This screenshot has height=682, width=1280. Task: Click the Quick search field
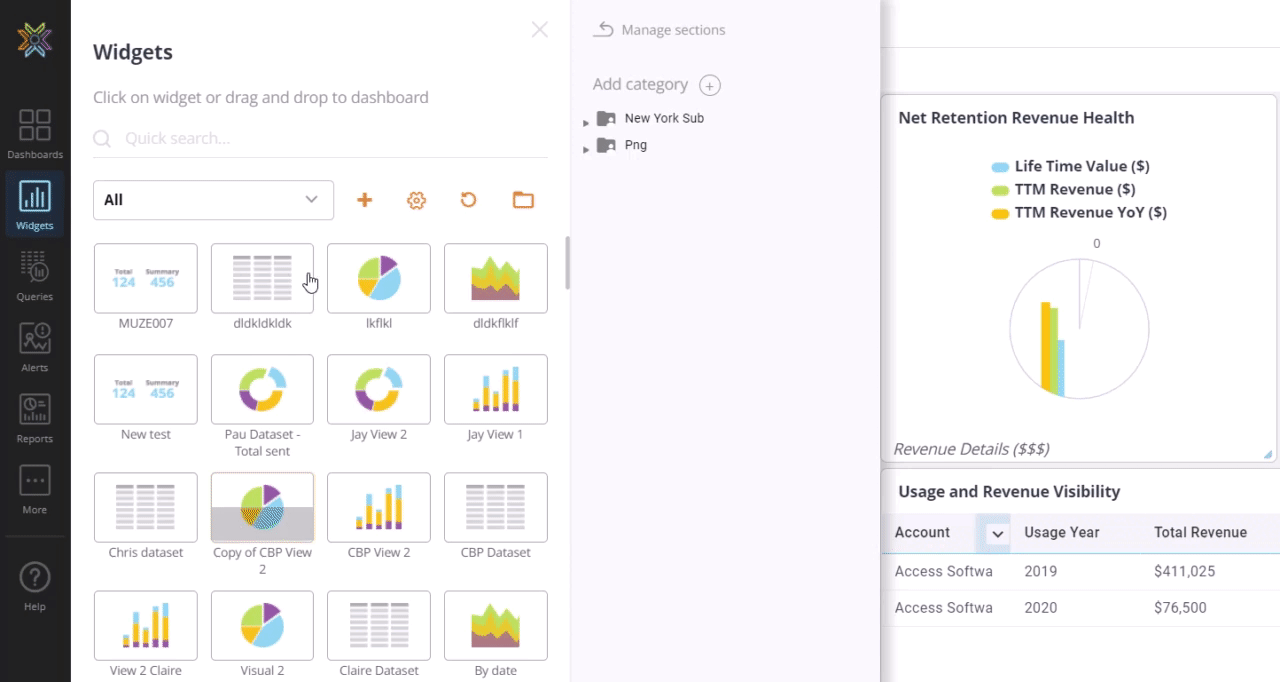[x=330, y=138]
